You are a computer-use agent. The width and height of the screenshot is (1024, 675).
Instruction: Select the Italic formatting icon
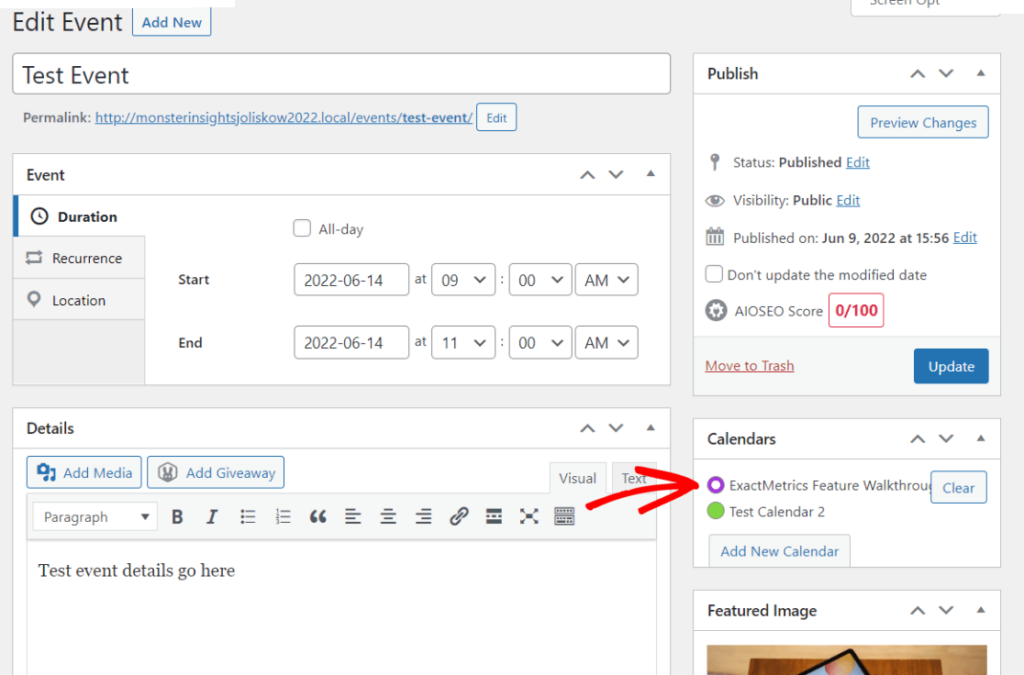pos(211,516)
